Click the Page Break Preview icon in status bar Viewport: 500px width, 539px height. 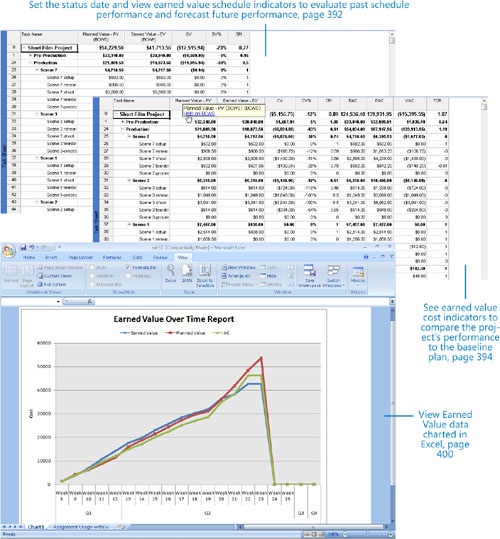(321, 535)
